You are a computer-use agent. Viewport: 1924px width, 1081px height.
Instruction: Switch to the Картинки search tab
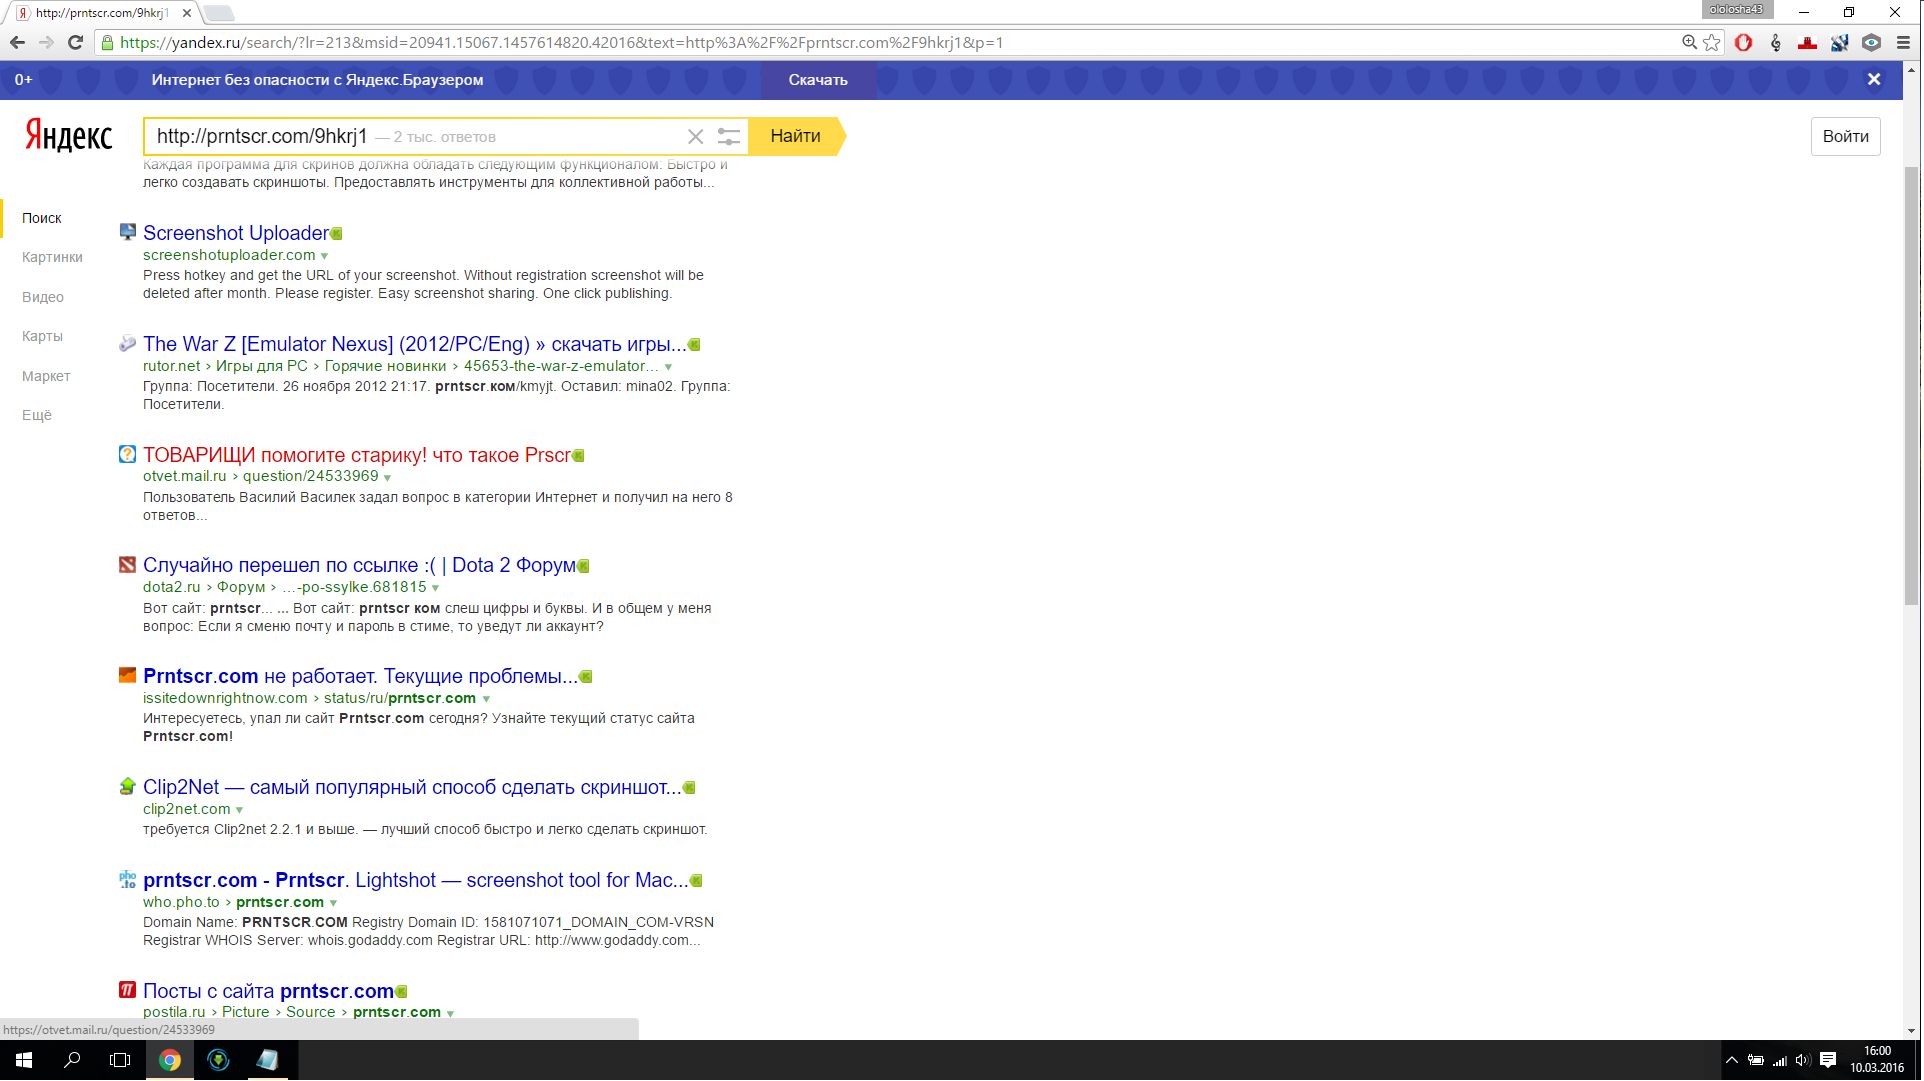click(52, 258)
